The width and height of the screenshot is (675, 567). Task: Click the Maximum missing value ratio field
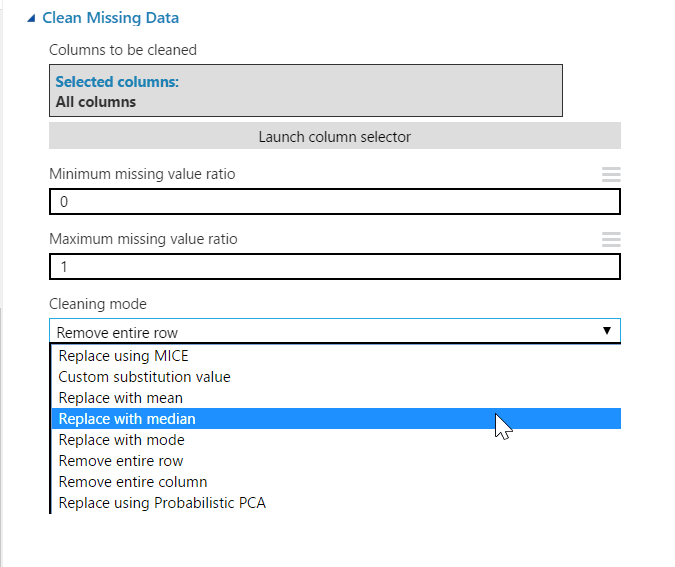tap(334, 267)
